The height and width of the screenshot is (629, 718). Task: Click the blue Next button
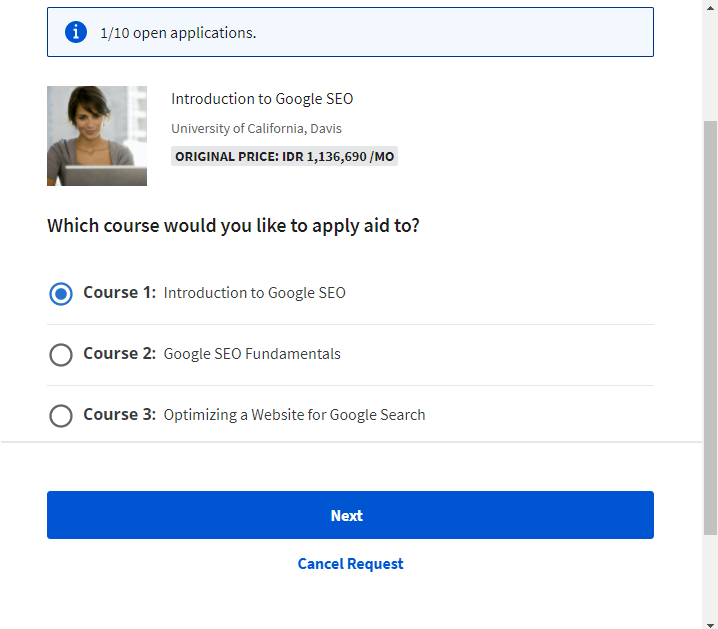[x=350, y=515]
